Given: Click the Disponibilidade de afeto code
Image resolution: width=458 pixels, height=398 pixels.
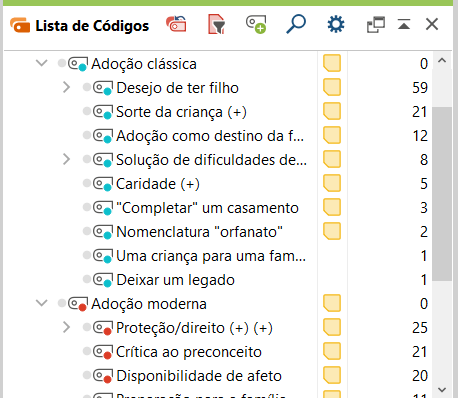Looking at the screenshot, I should (199, 376).
